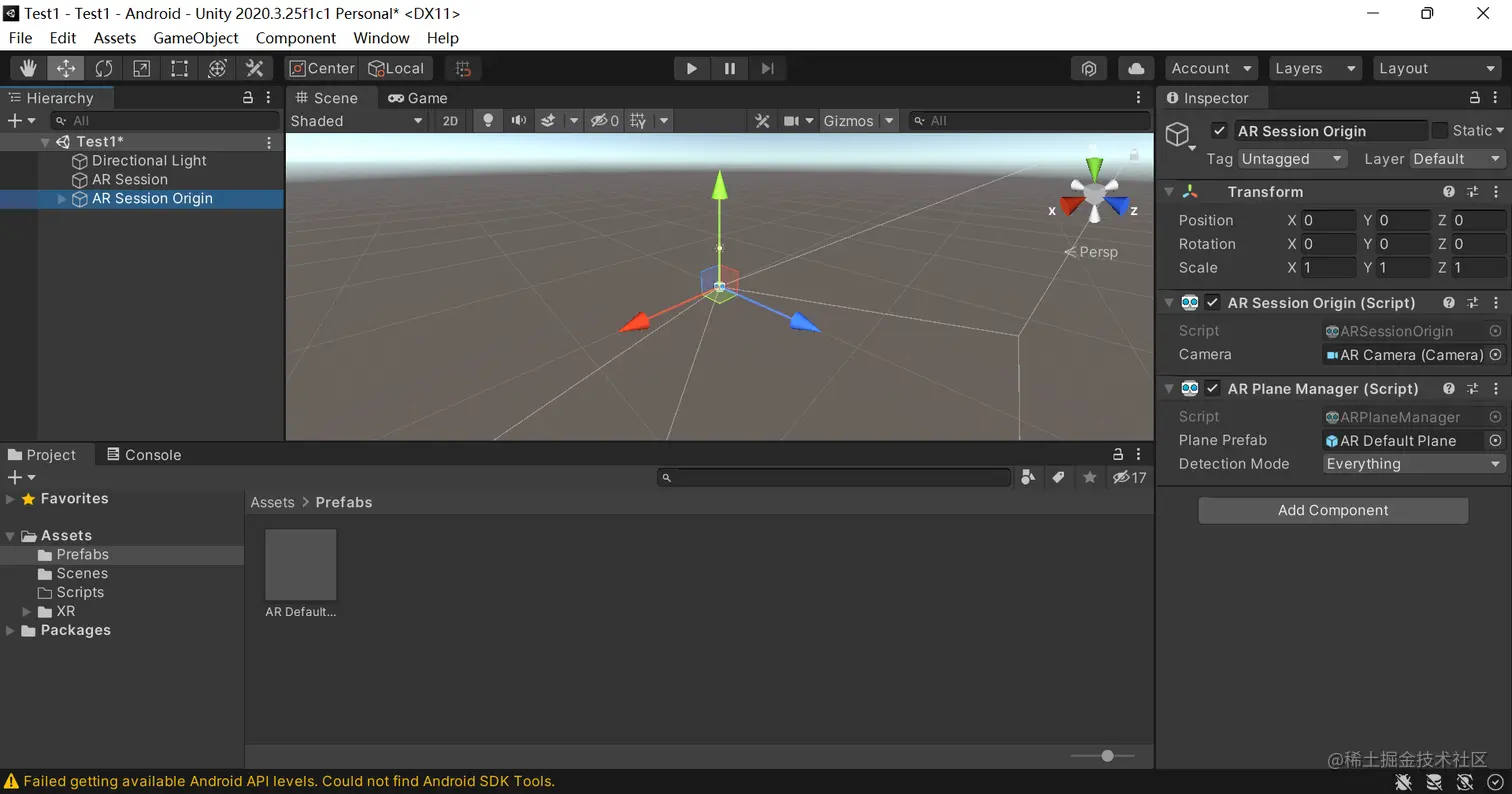Toggle scene grid visibility icon
Viewport: 1512px width, 794px height.
point(638,121)
